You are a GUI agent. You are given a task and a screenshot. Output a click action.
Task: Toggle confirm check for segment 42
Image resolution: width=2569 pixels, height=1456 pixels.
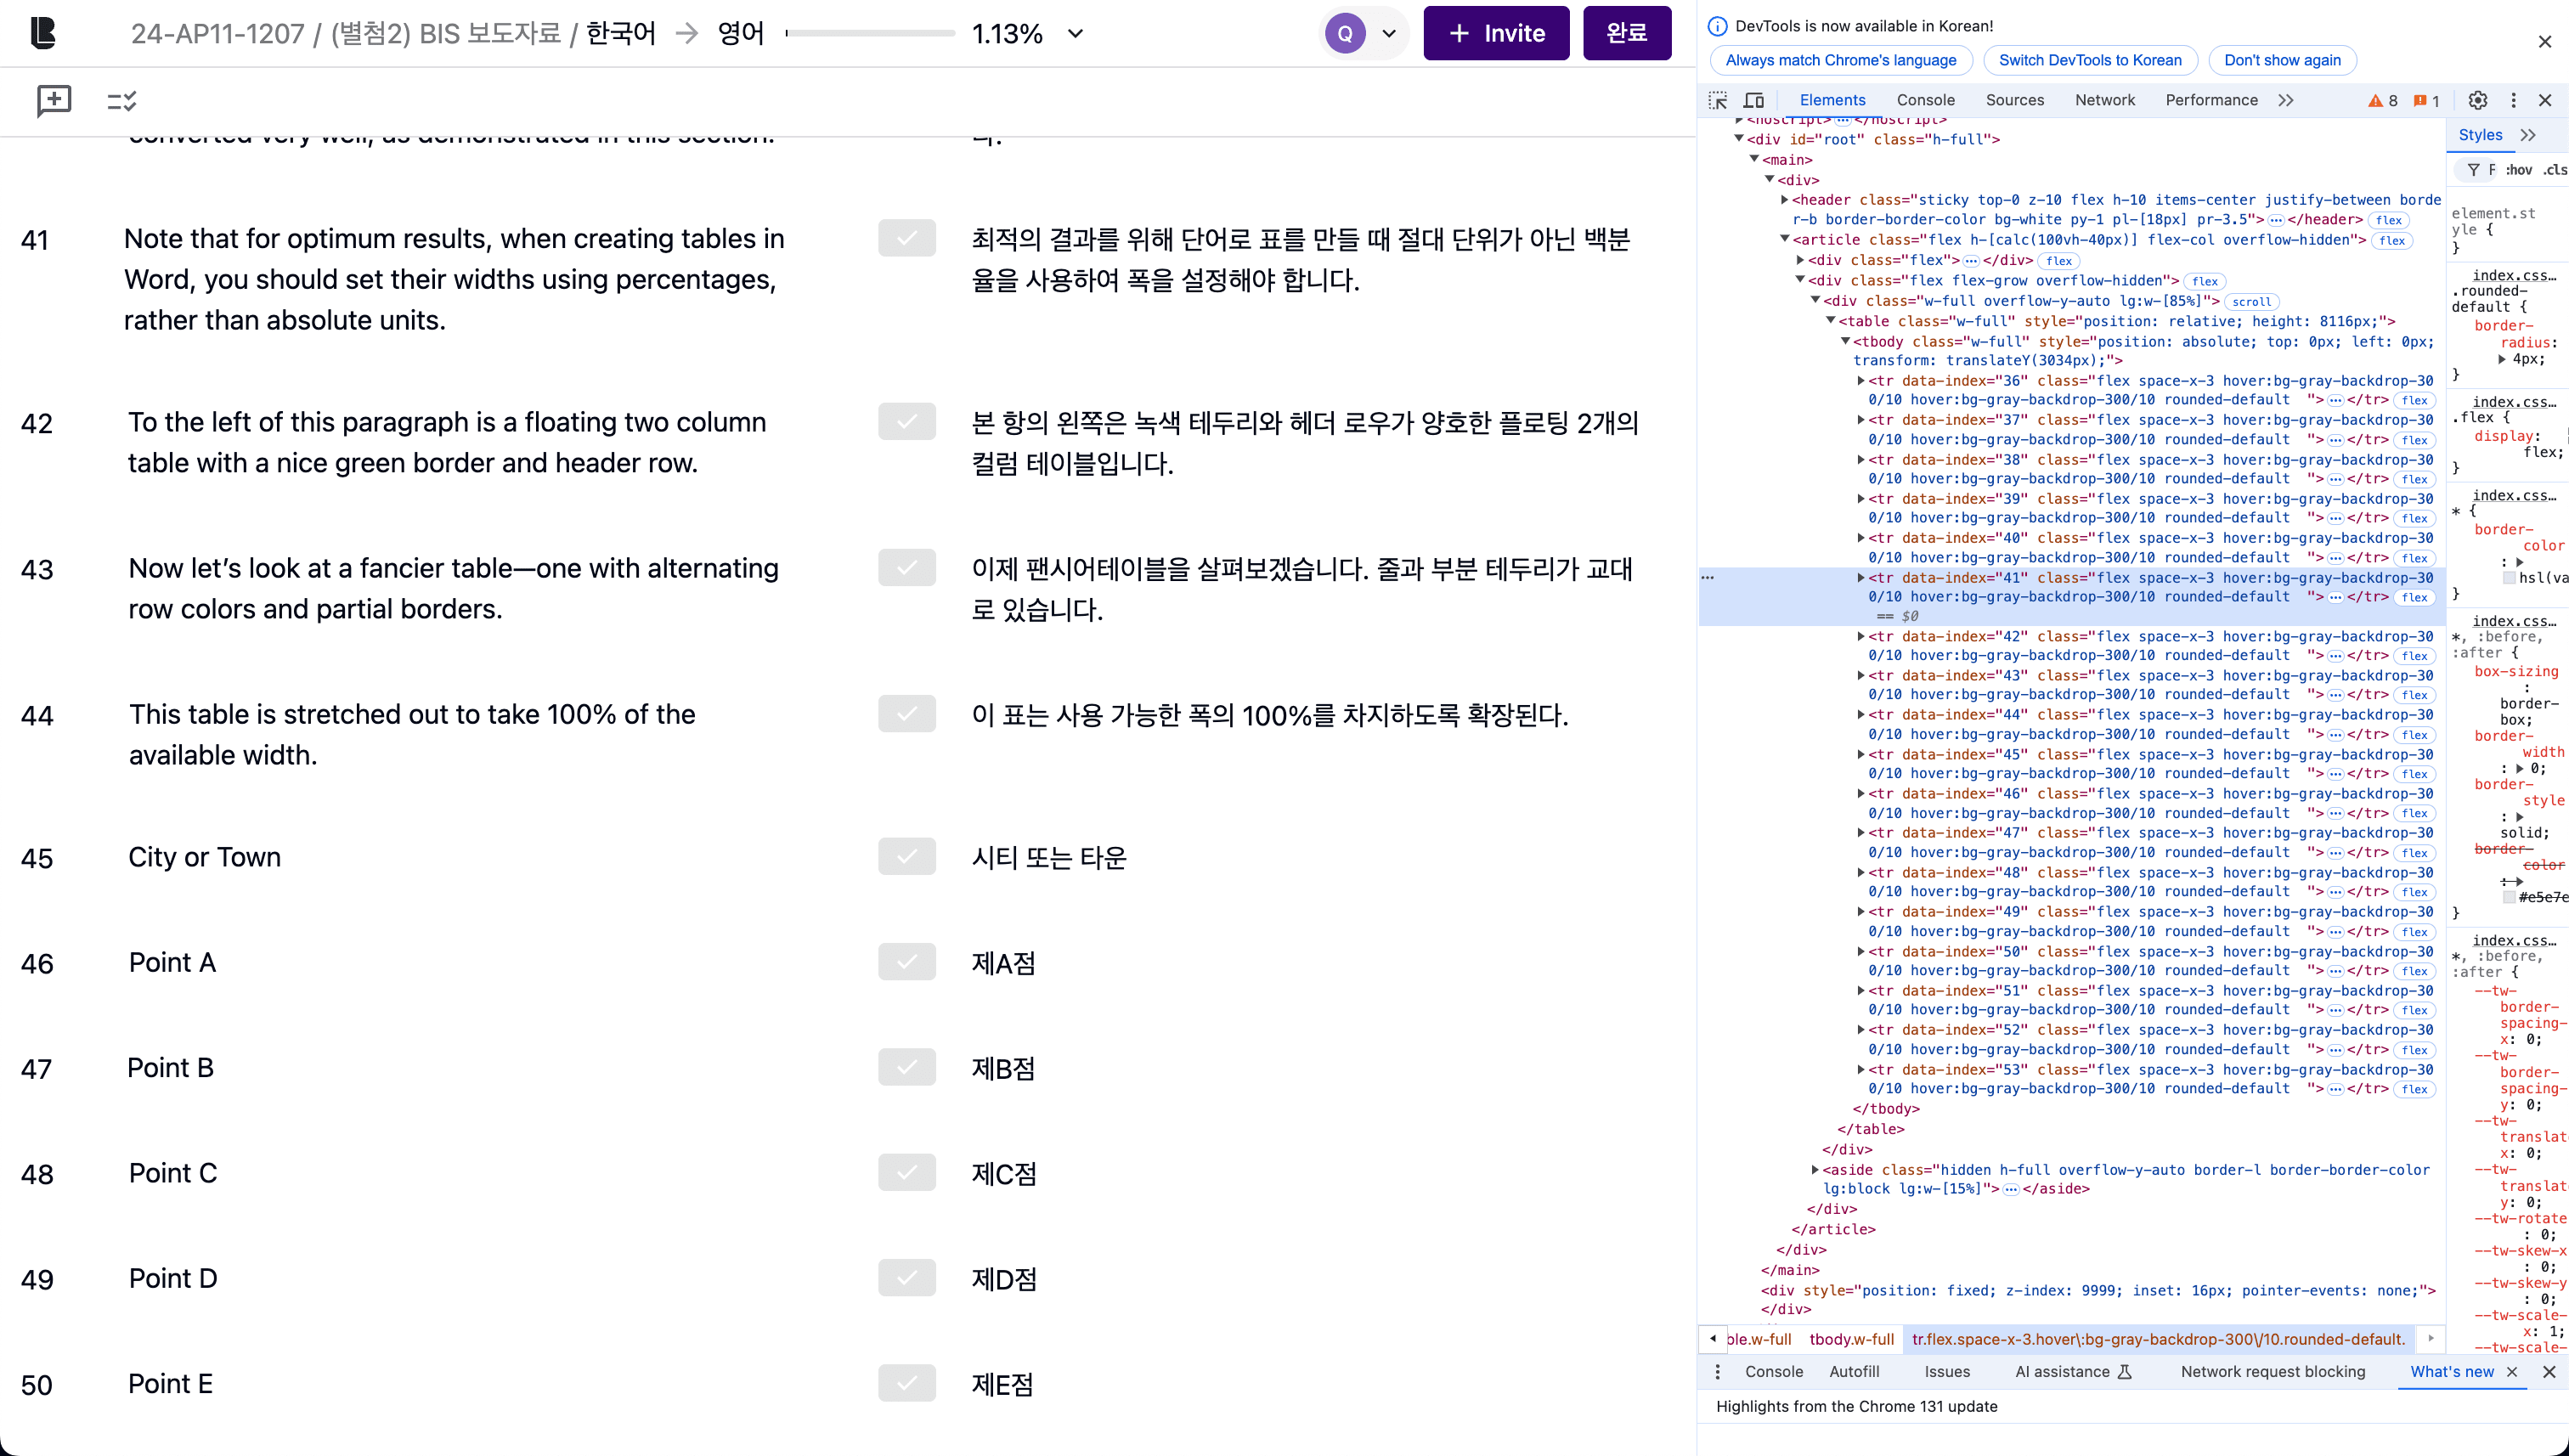[x=907, y=422]
